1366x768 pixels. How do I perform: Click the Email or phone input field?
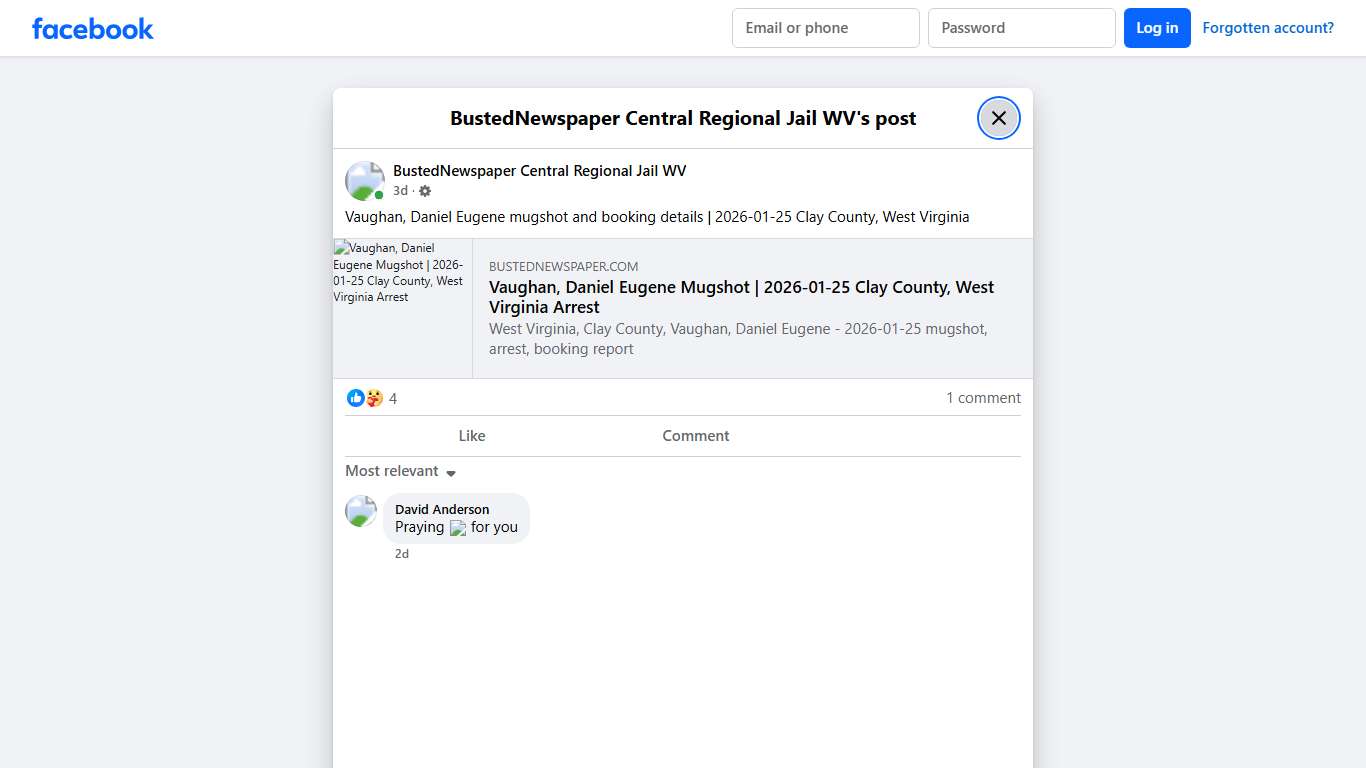825,28
